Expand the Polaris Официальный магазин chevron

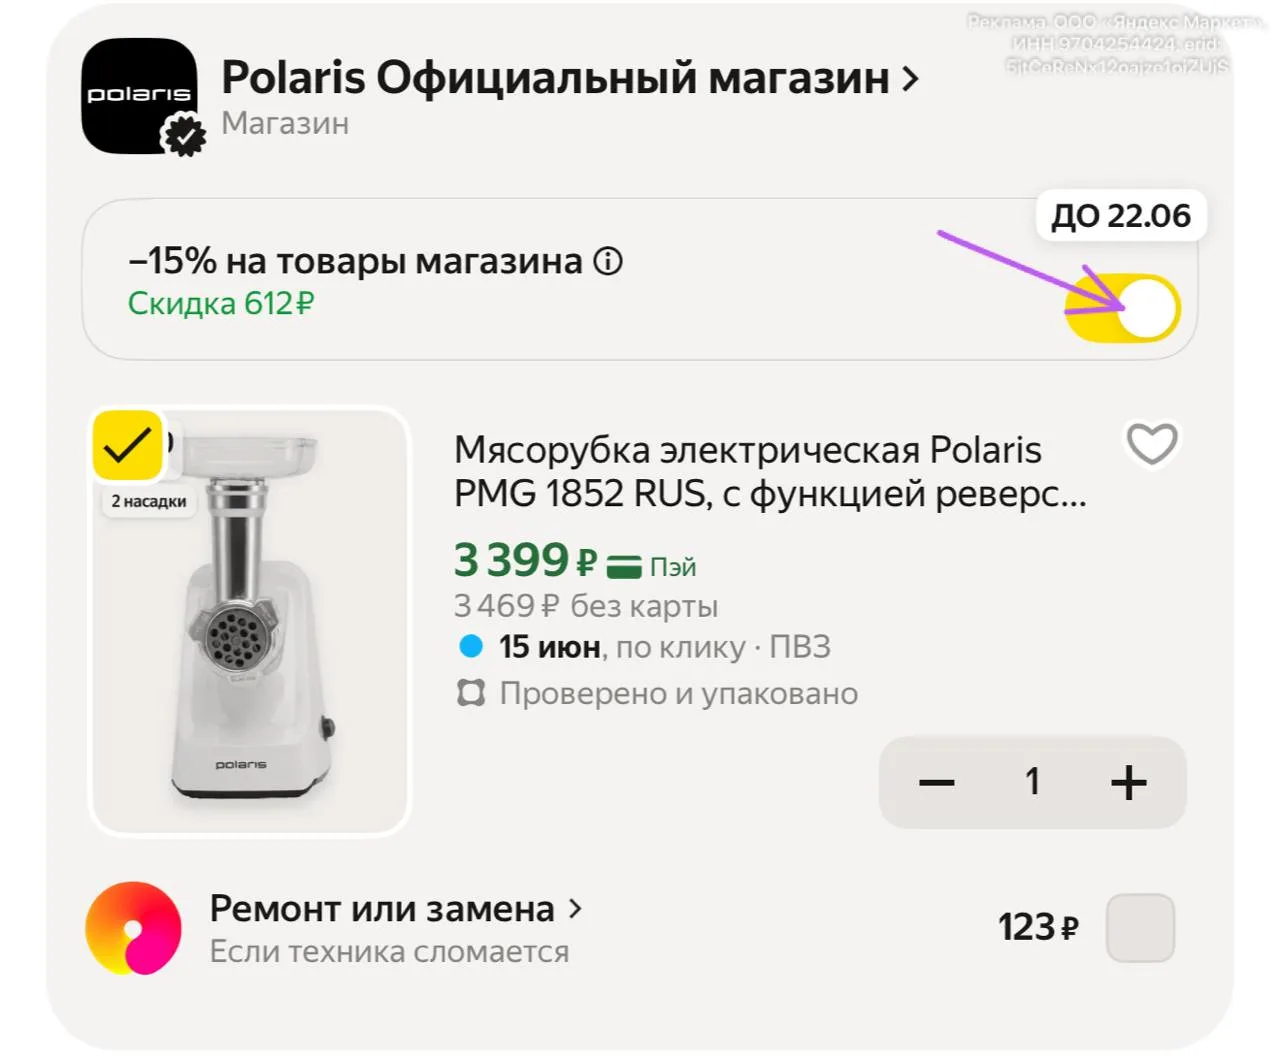[x=910, y=79]
